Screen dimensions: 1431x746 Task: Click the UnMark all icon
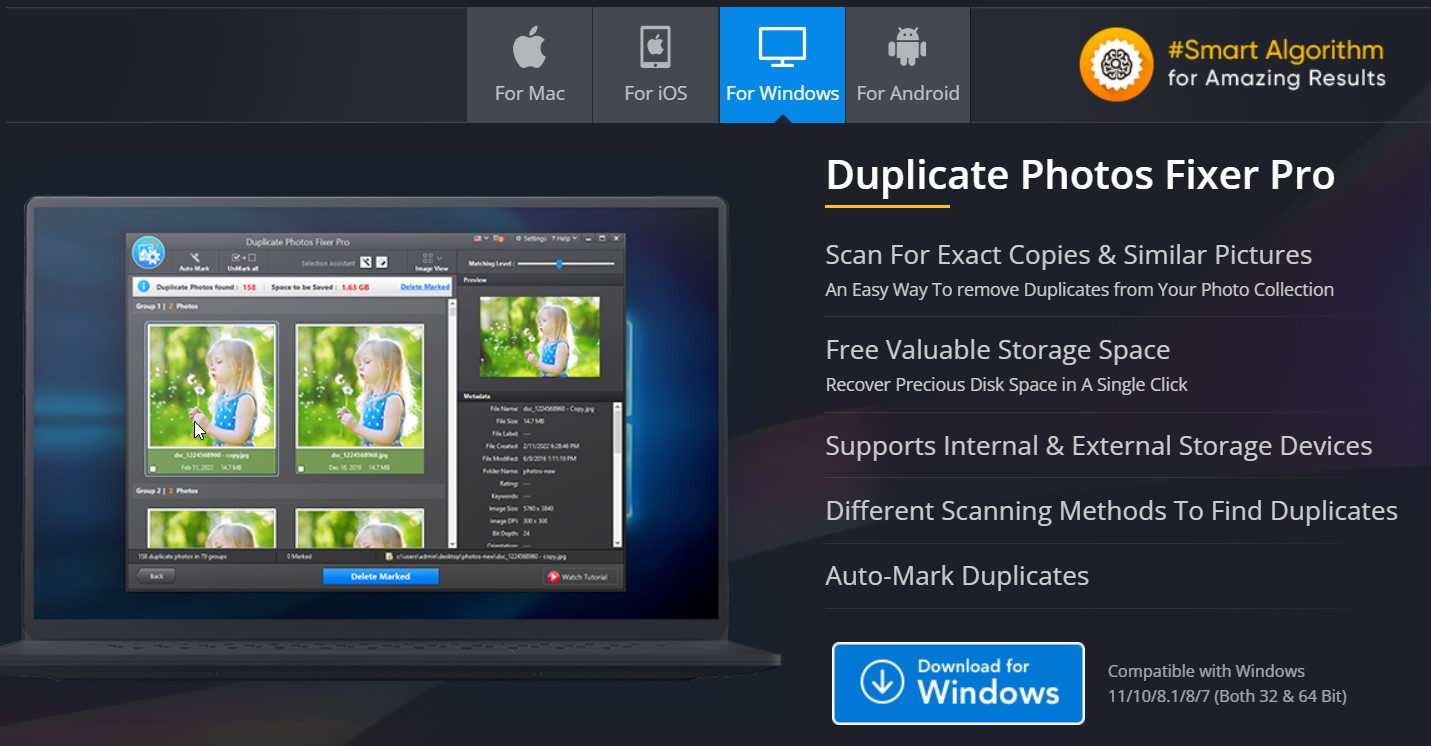click(x=243, y=257)
